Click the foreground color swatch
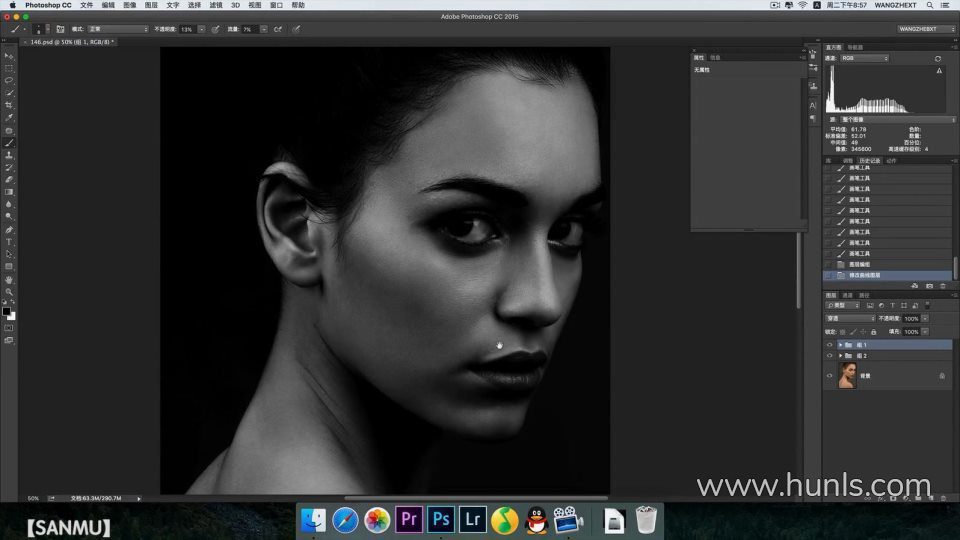960x540 pixels. coord(7,311)
